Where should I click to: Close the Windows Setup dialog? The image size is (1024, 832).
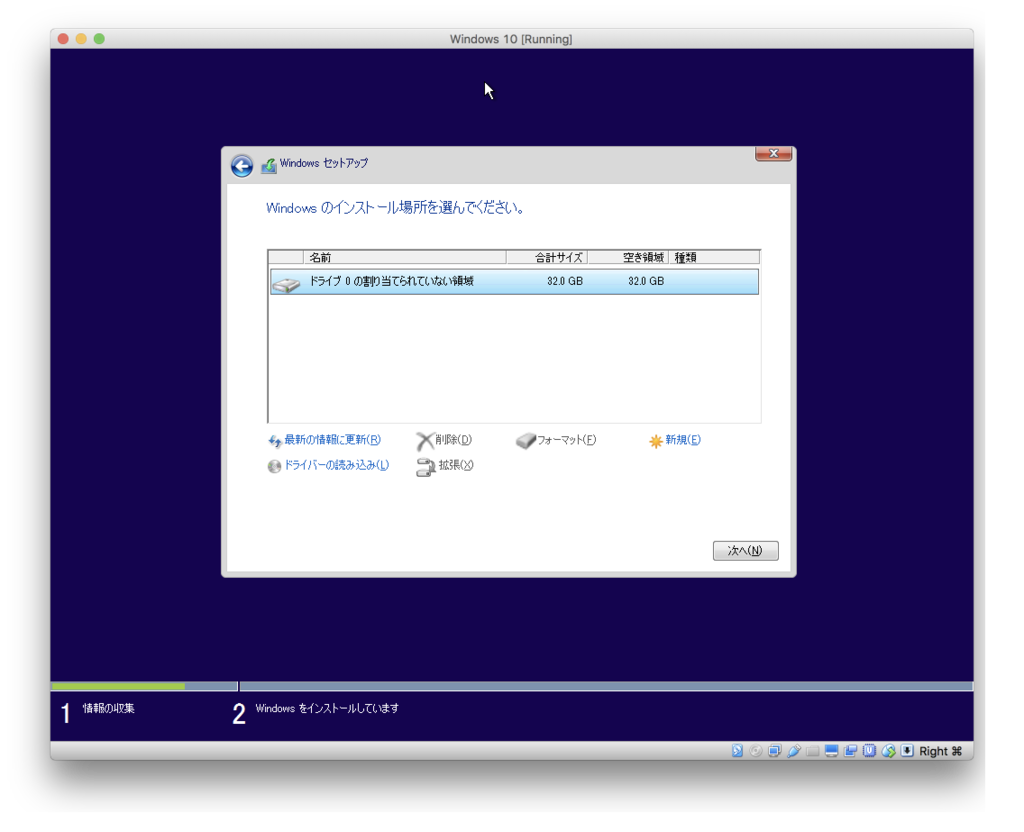pos(773,153)
